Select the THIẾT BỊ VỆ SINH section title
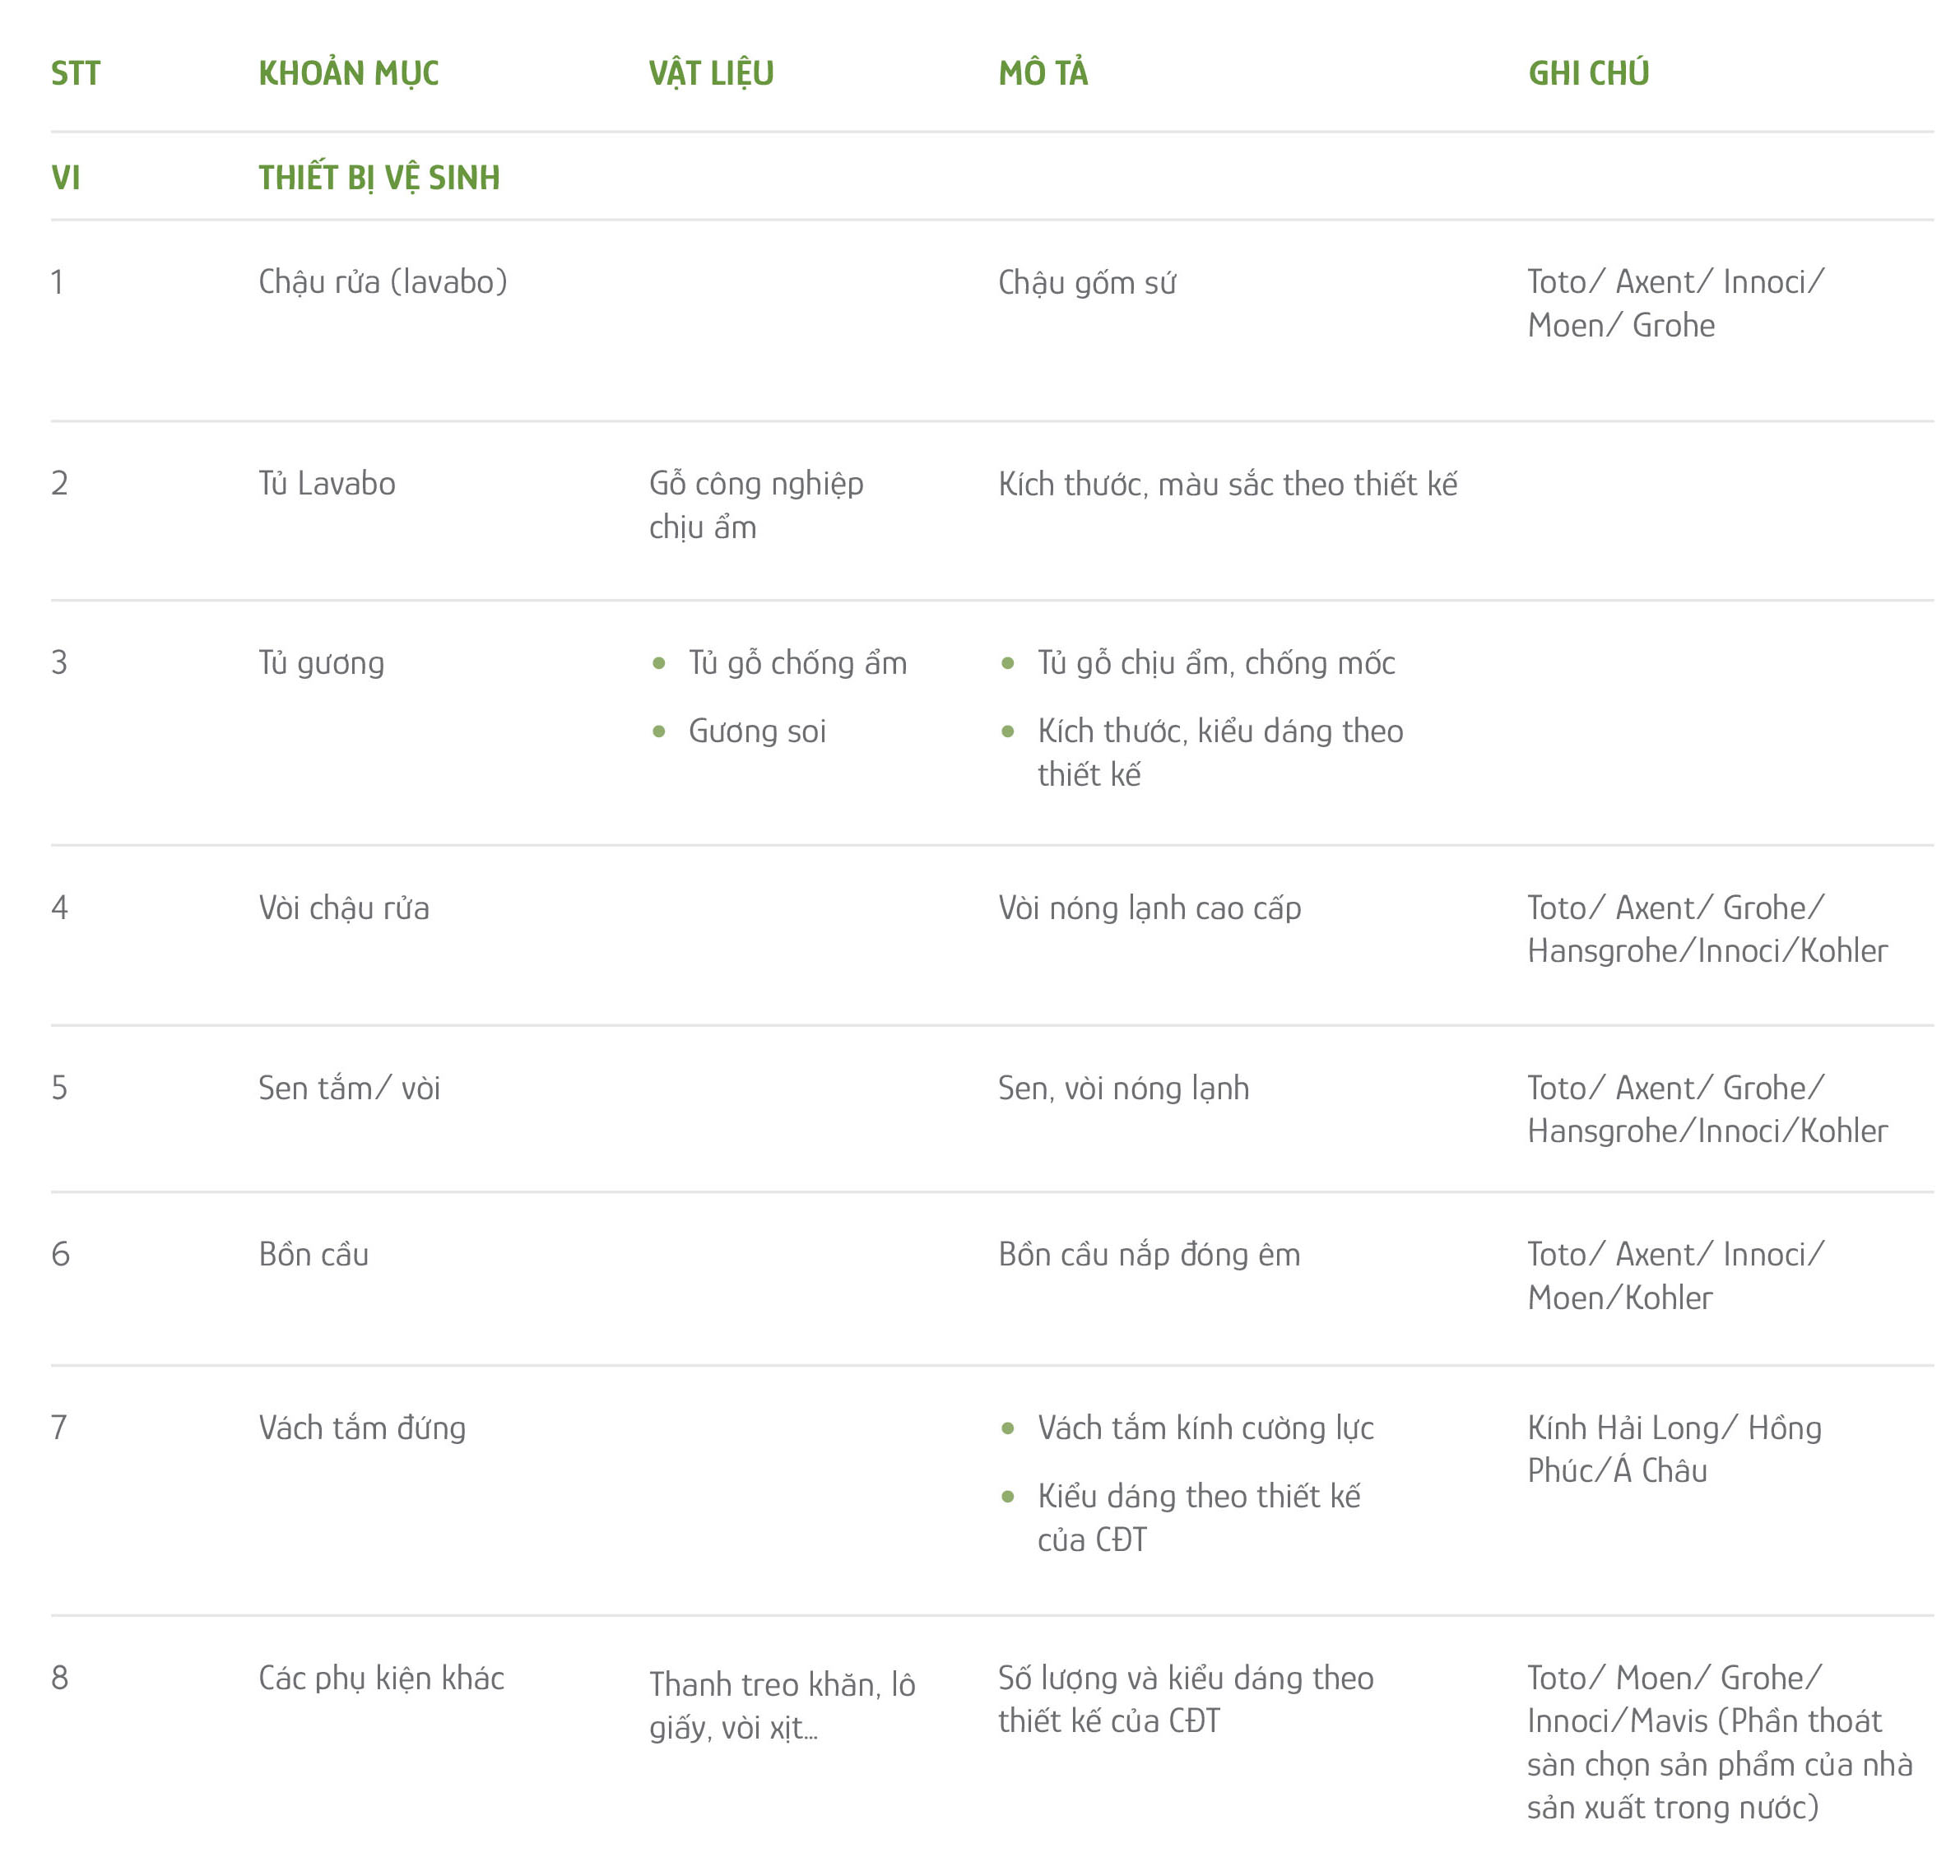This screenshot has width=1960, height=1876. coord(379,178)
